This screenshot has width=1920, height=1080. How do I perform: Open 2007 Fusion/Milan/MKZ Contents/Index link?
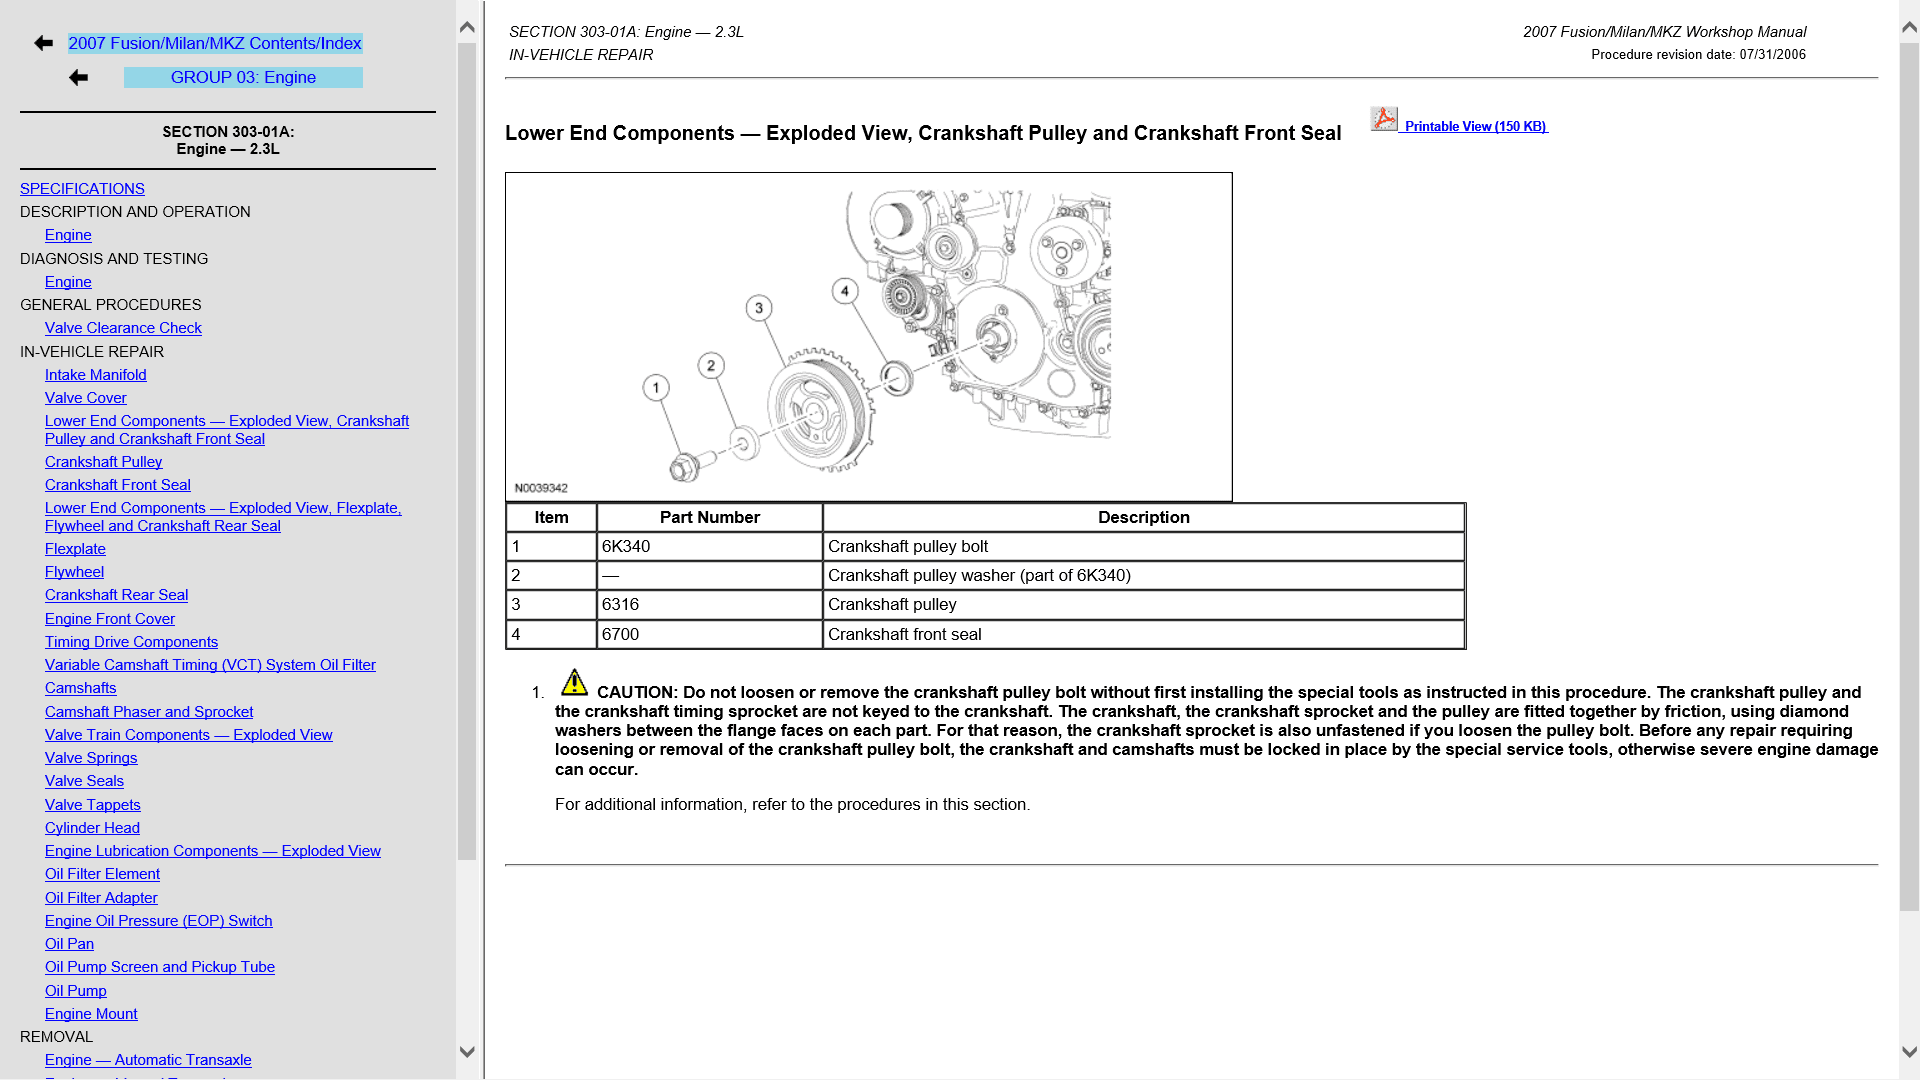click(x=215, y=43)
